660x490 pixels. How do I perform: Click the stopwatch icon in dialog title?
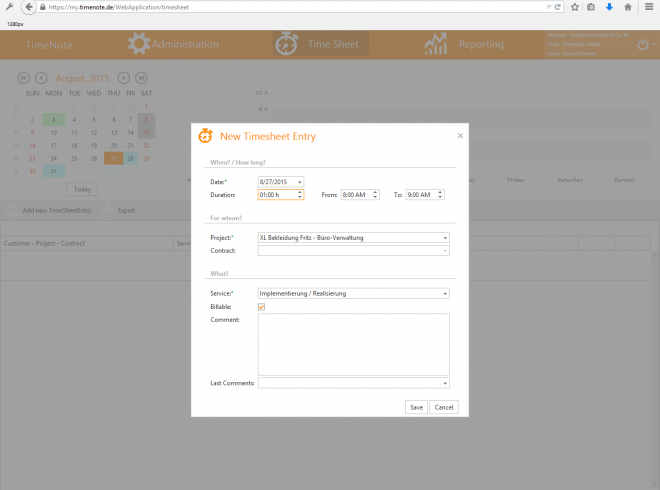205,136
